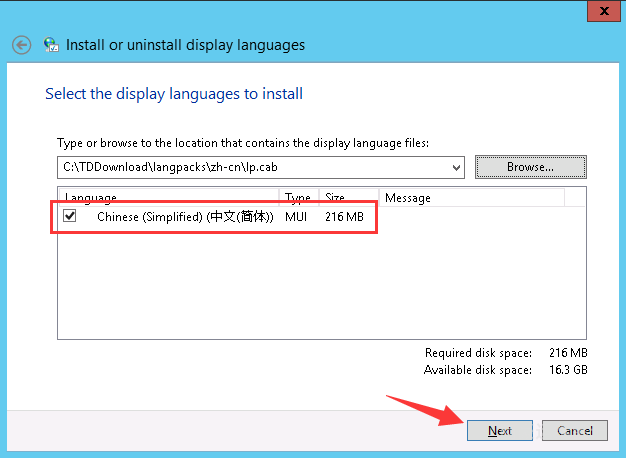This screenshot has width=626, height=458.
Task: Click the 'Select the display languages' heading
Action: tap(174, 94)
